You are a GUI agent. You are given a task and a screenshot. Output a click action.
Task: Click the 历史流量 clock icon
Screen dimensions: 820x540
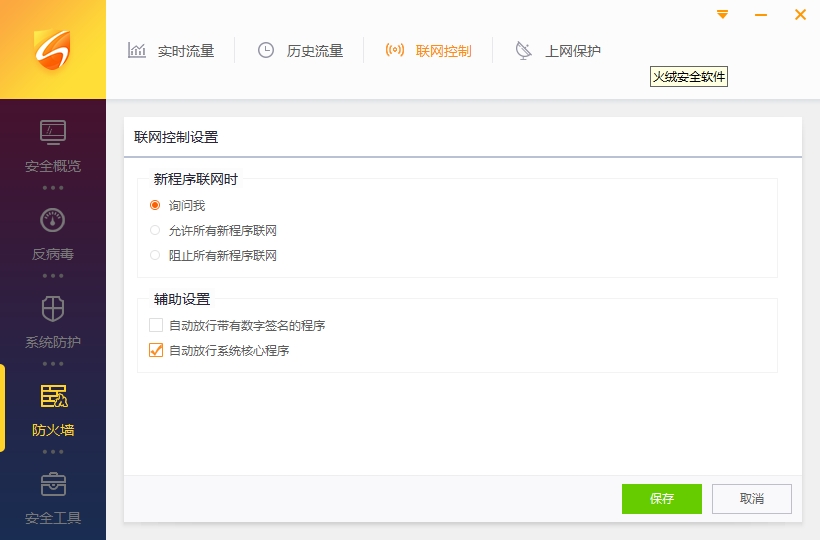coord(266,50)
